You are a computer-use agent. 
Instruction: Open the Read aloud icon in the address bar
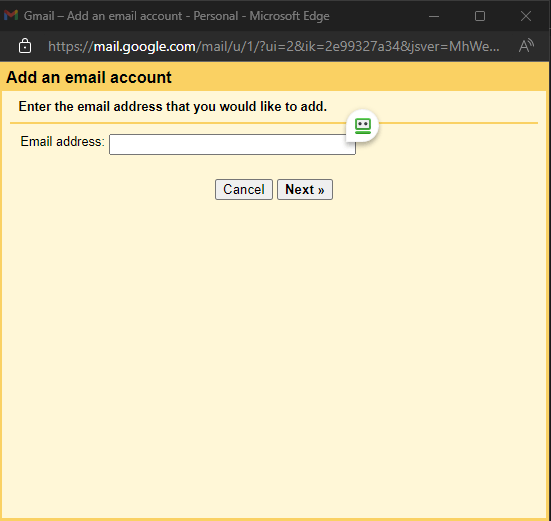pos(526,46)
